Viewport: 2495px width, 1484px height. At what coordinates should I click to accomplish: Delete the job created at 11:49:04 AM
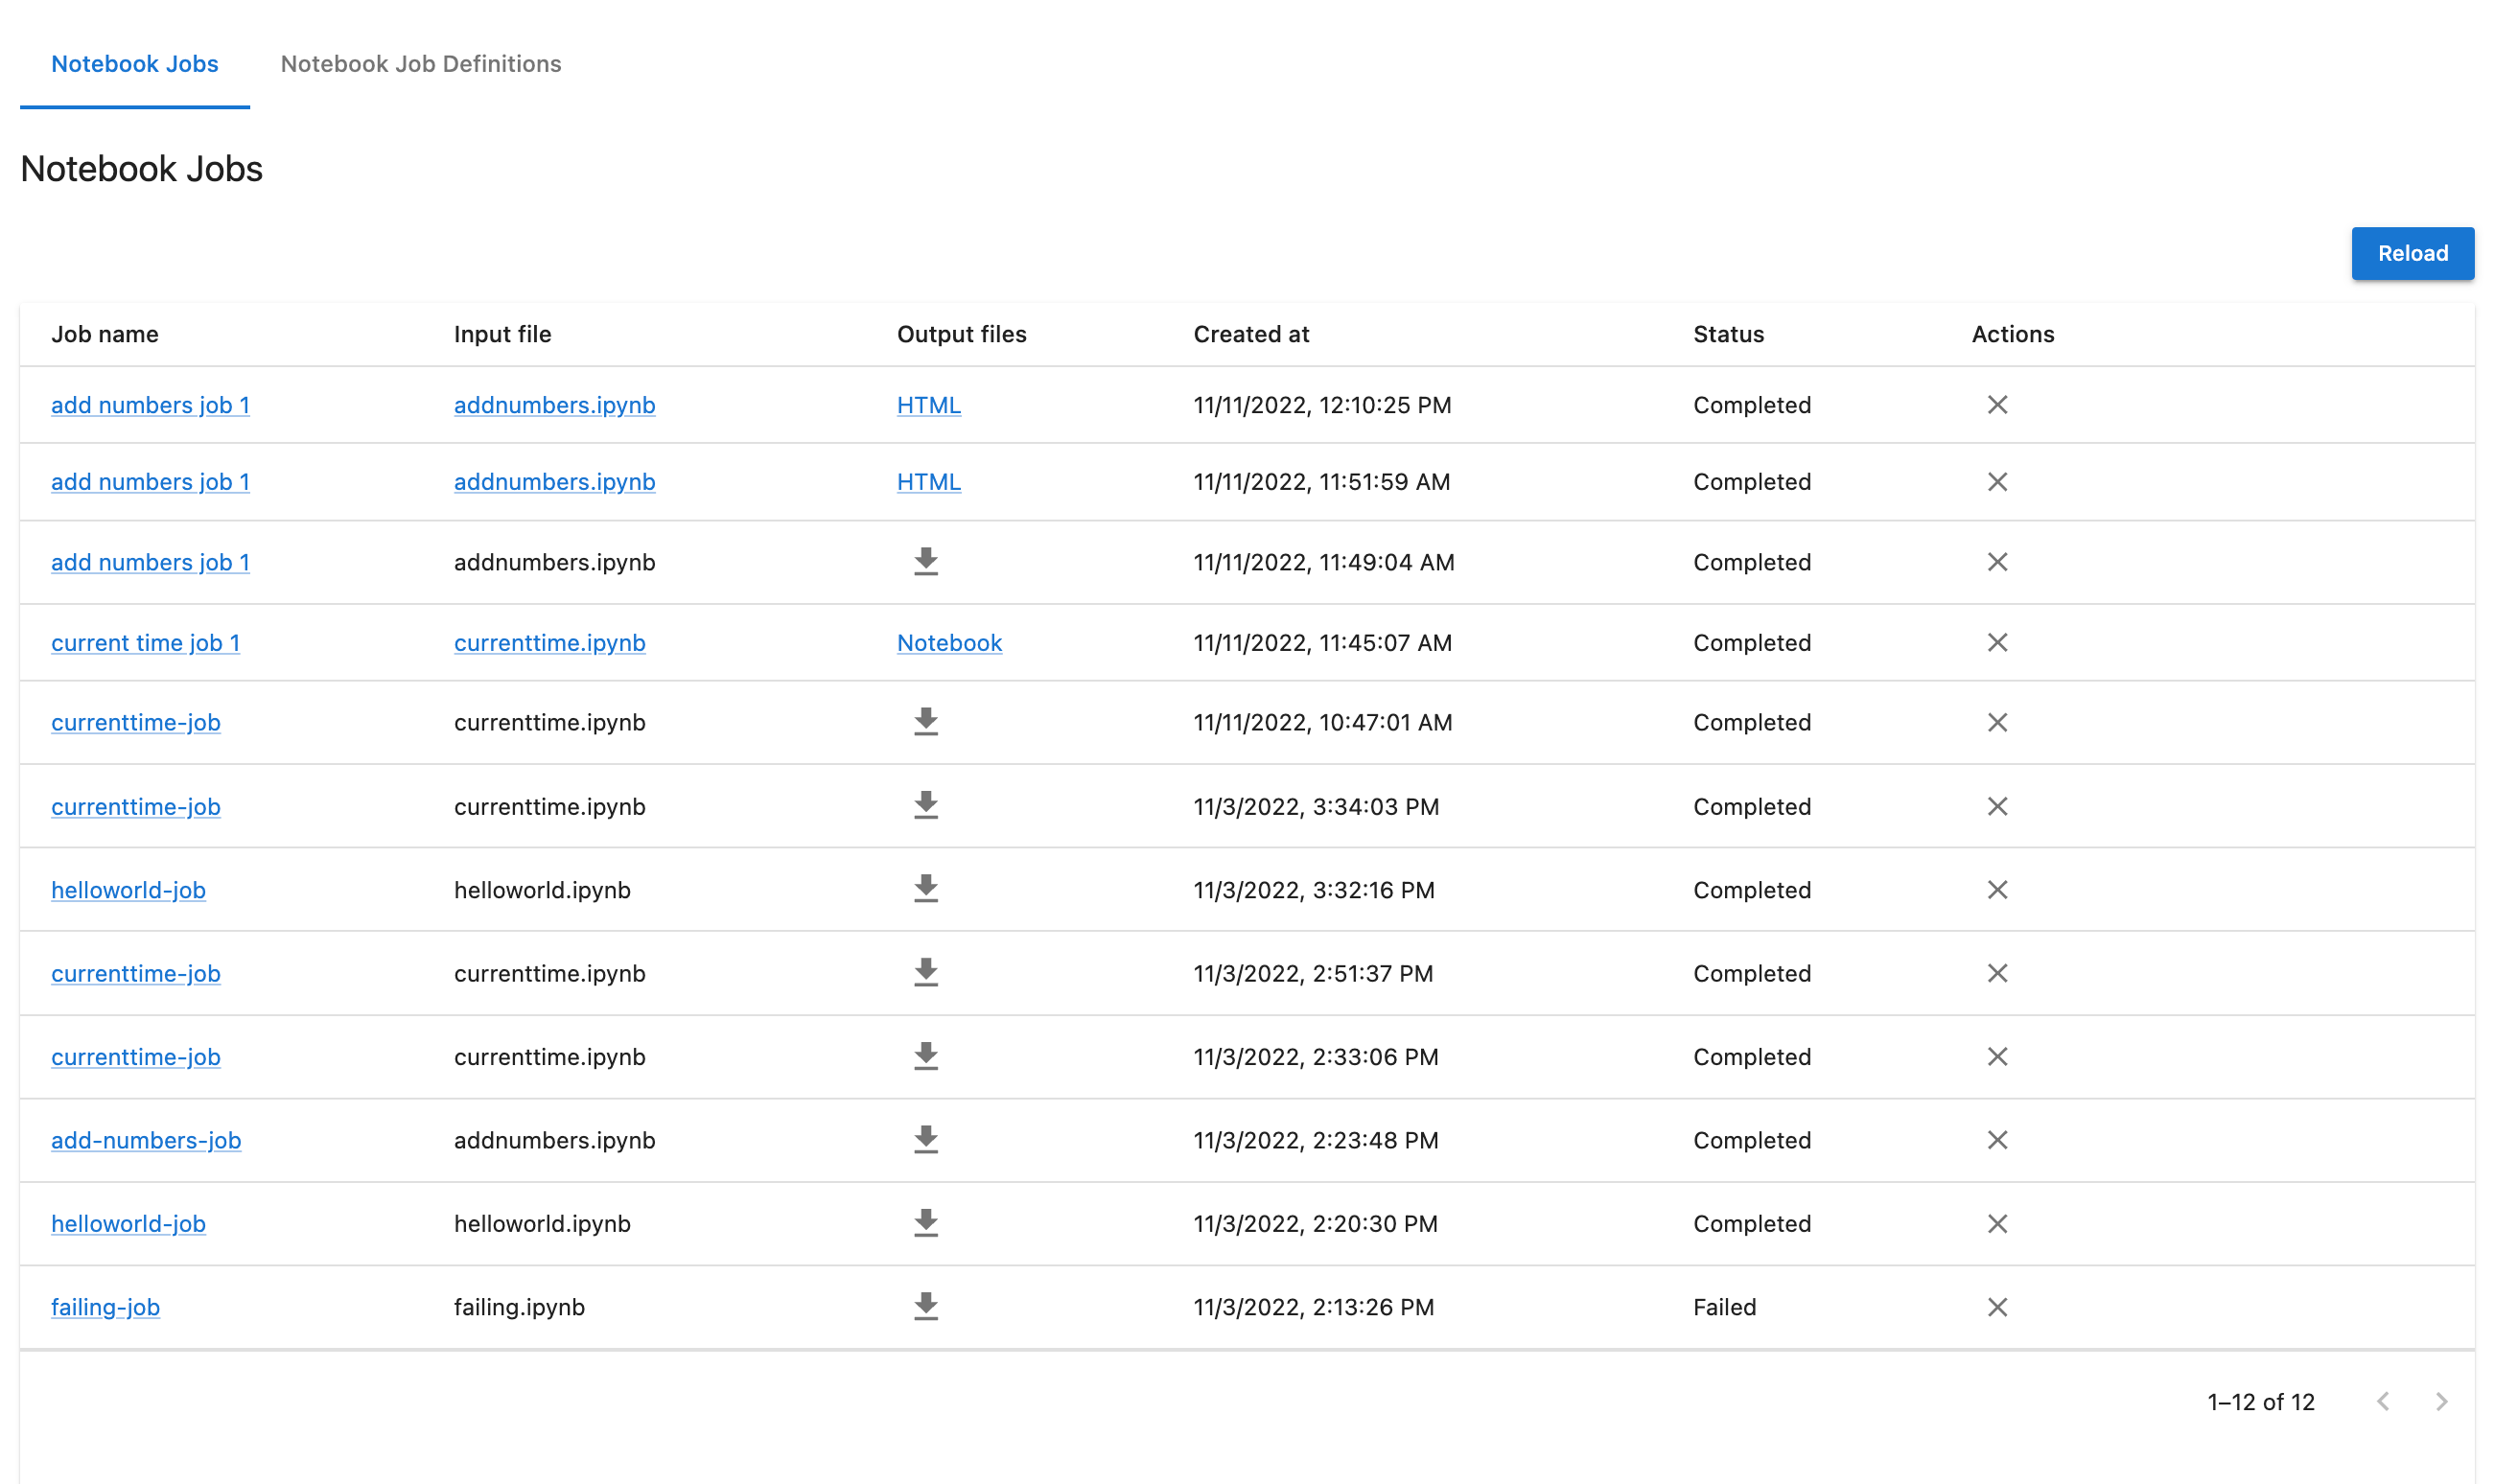(1997, 562)
